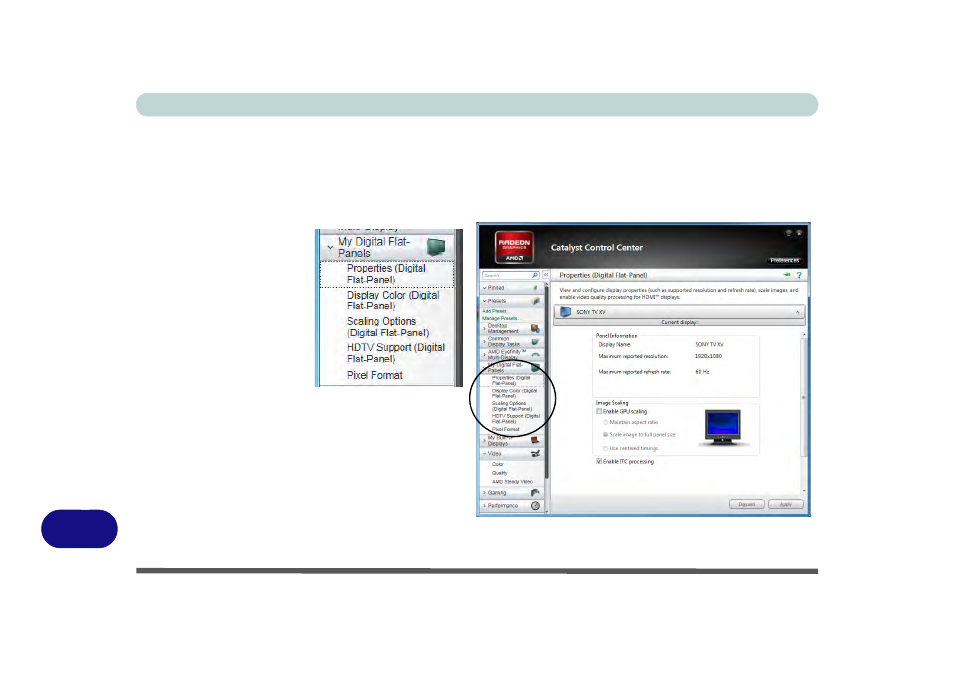The width and height of the screenshot is (954, 673).
Task: Click the Common Display Tasks icon
Action: [535, 342]
